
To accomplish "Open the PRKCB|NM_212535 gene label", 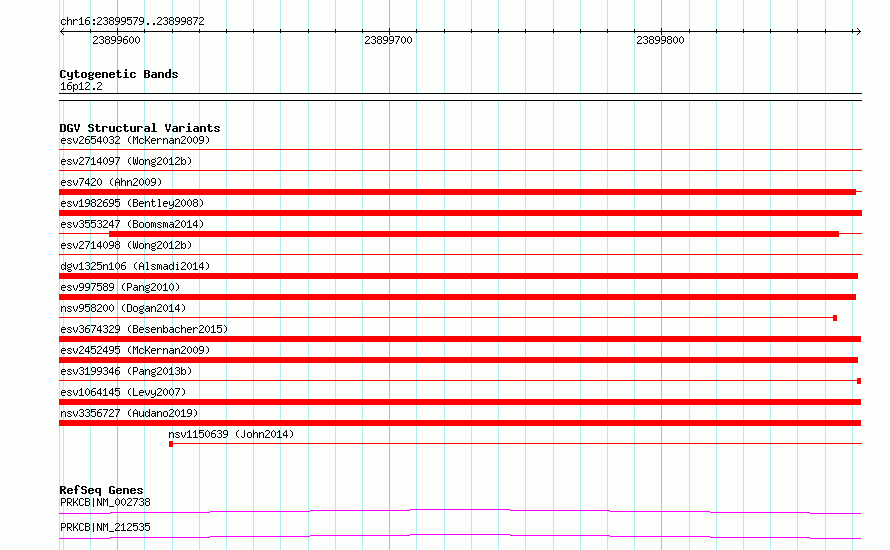I will (105, 527).
